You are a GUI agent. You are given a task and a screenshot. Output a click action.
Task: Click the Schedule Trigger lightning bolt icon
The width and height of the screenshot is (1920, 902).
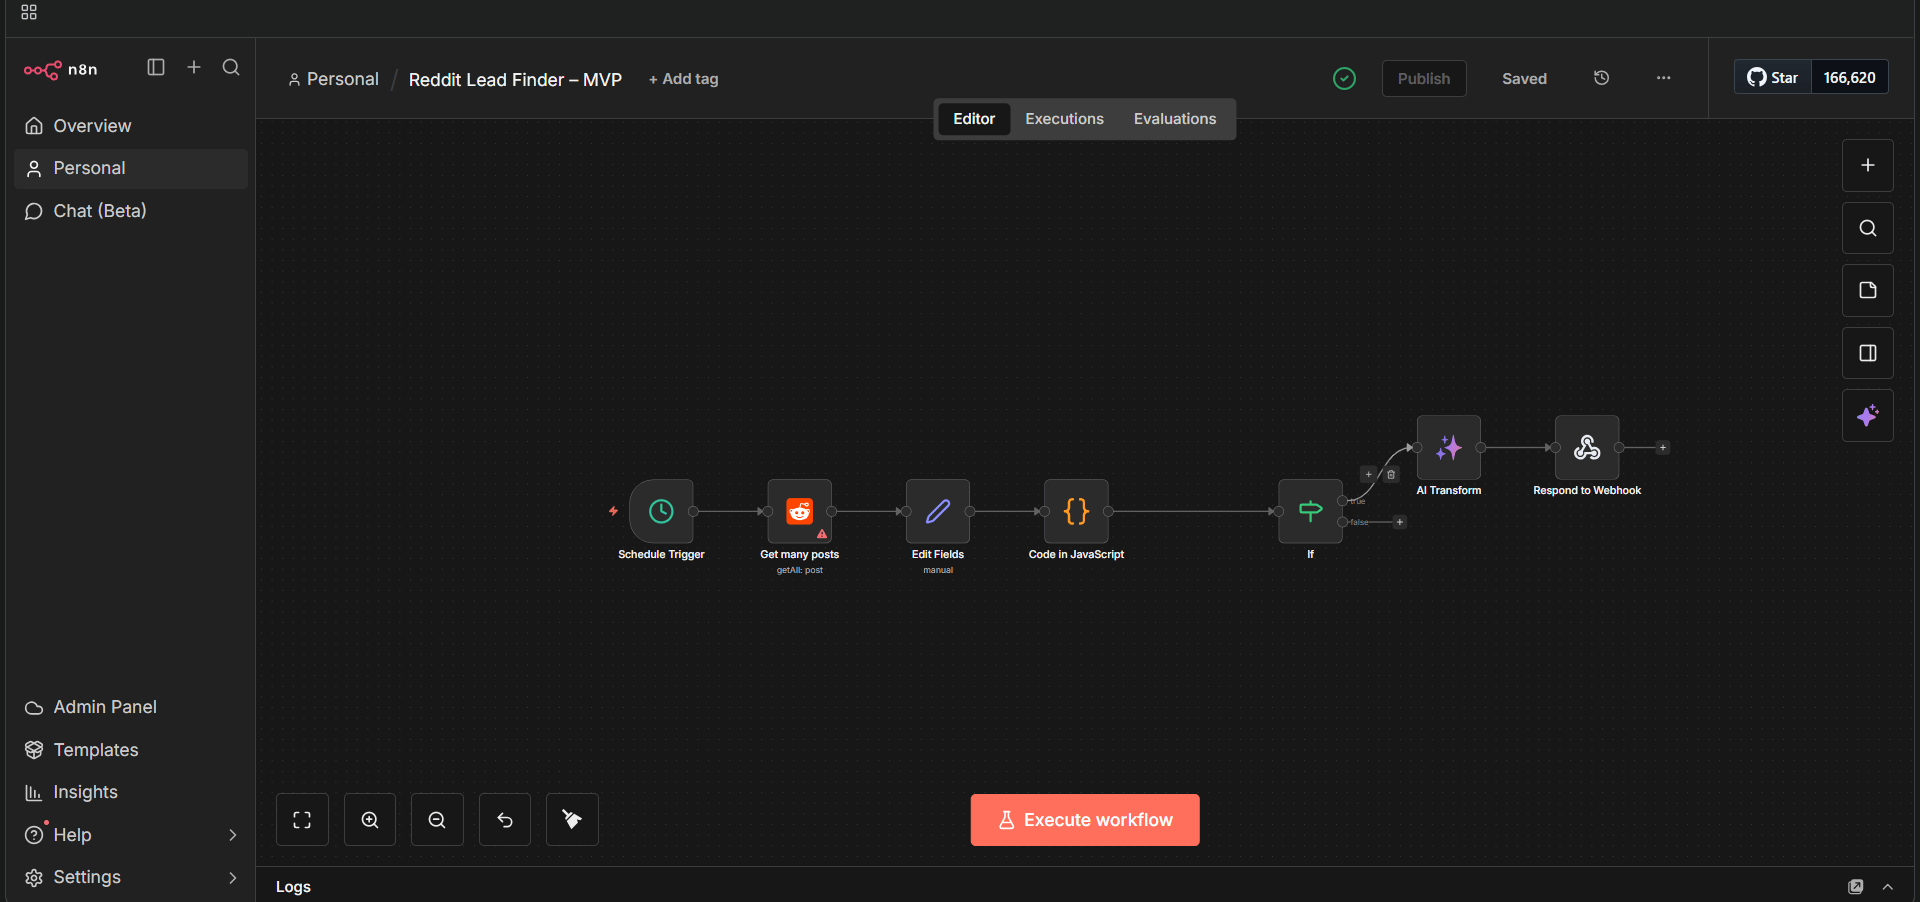pos(613,511)
